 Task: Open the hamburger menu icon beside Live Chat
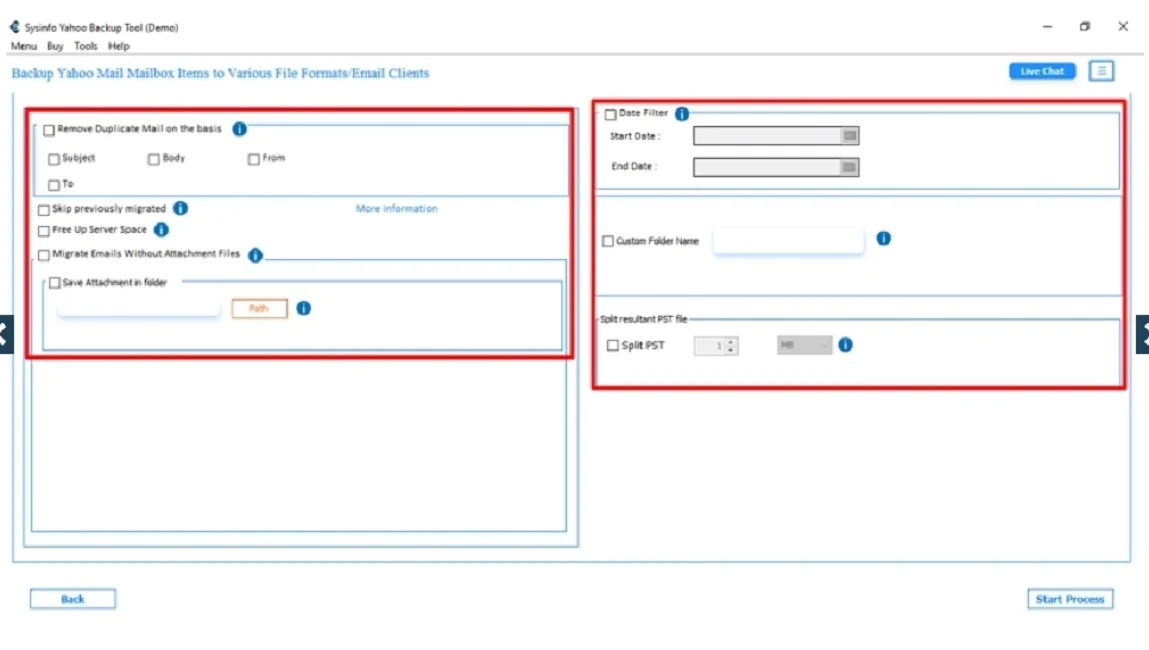1101,71
